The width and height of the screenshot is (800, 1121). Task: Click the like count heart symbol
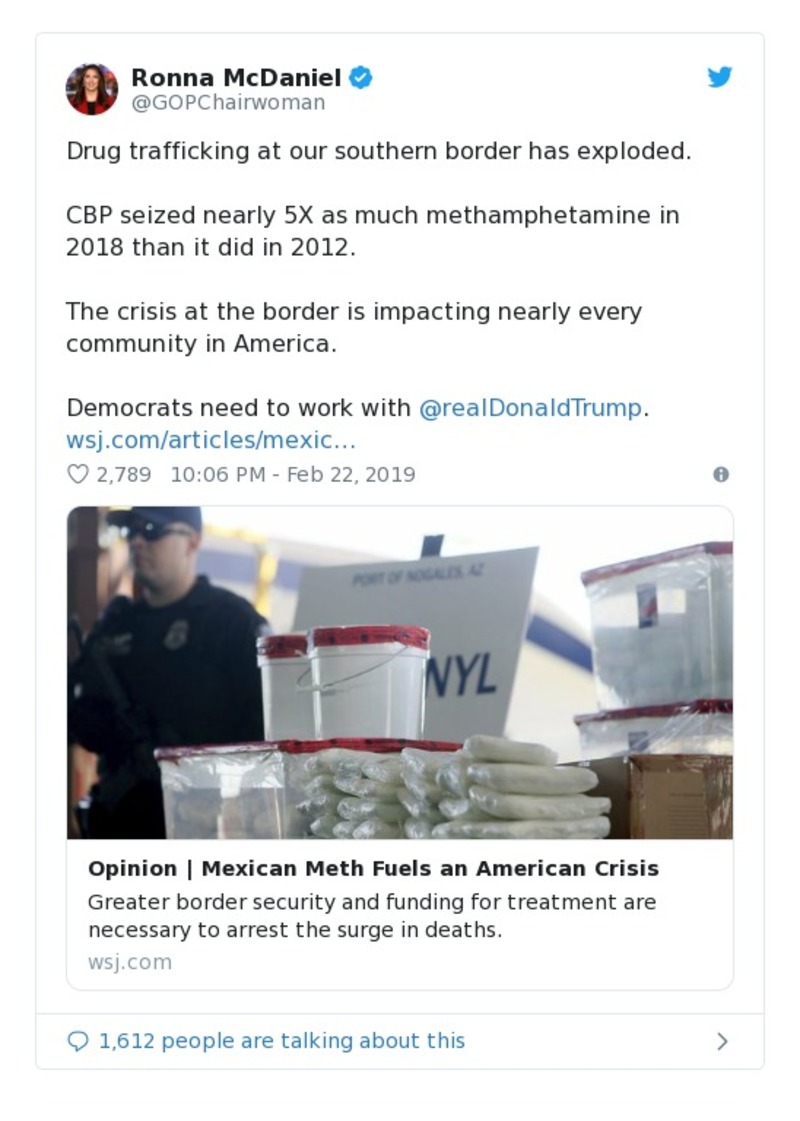77,474
